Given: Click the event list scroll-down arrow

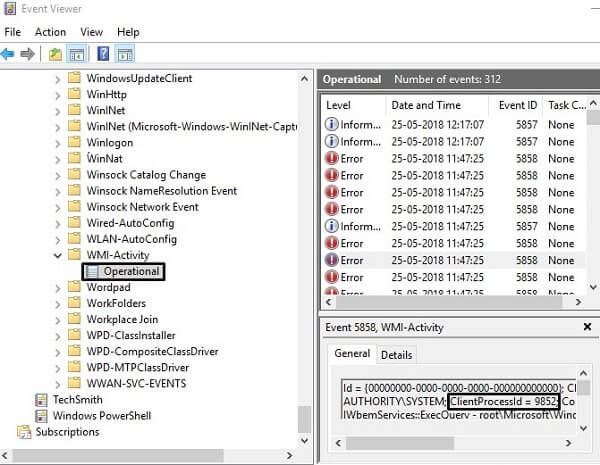Looking at the screenshot, I should (593, 287).
